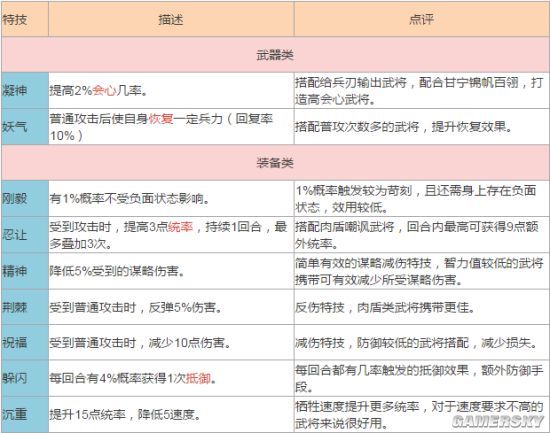Click the 躲闪 skill name cell
Image resolution: width=550 pixels, height=433 pixels.
(x=25, y=378)
